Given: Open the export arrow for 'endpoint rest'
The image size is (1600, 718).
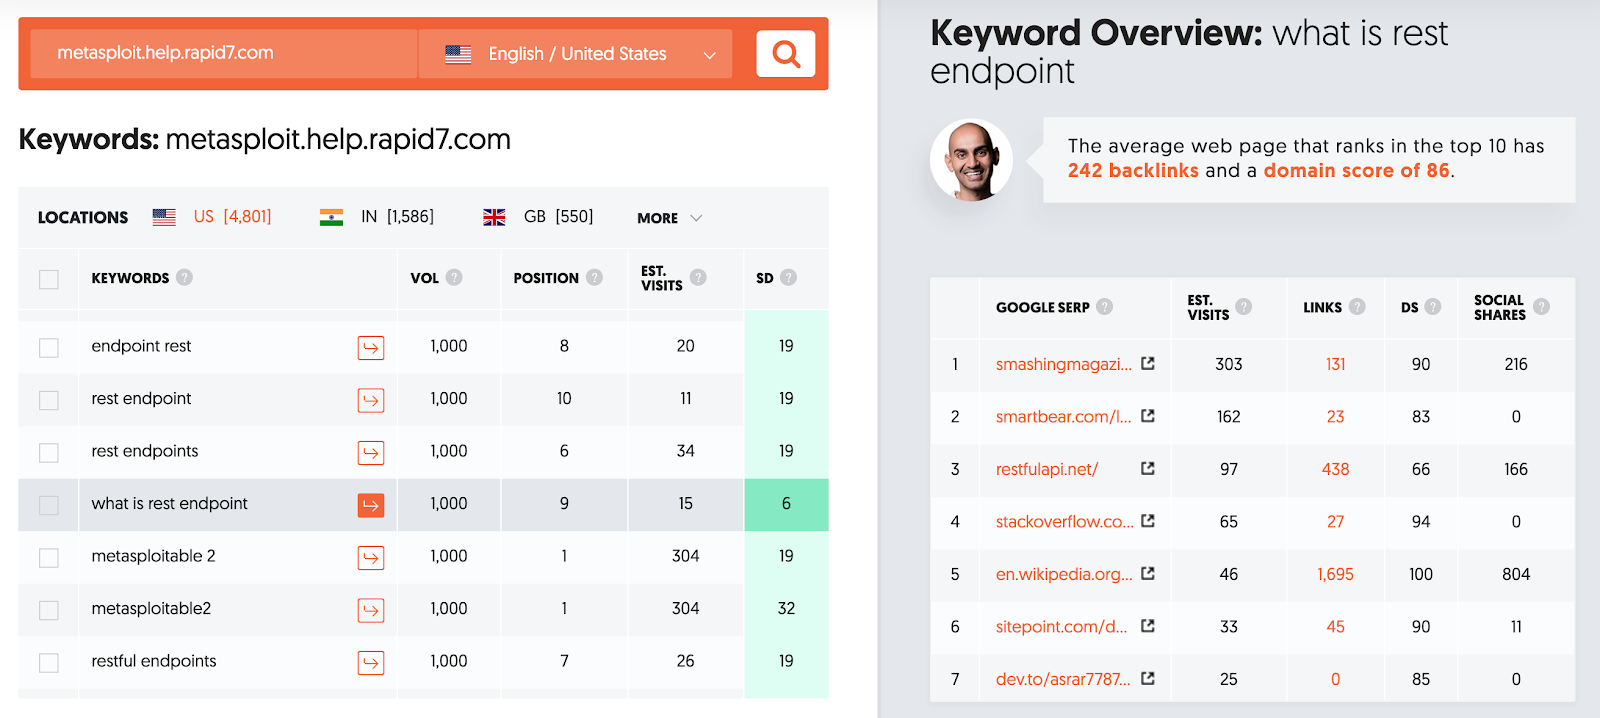Looking at the screenshot, I should (x=371, y=347).
